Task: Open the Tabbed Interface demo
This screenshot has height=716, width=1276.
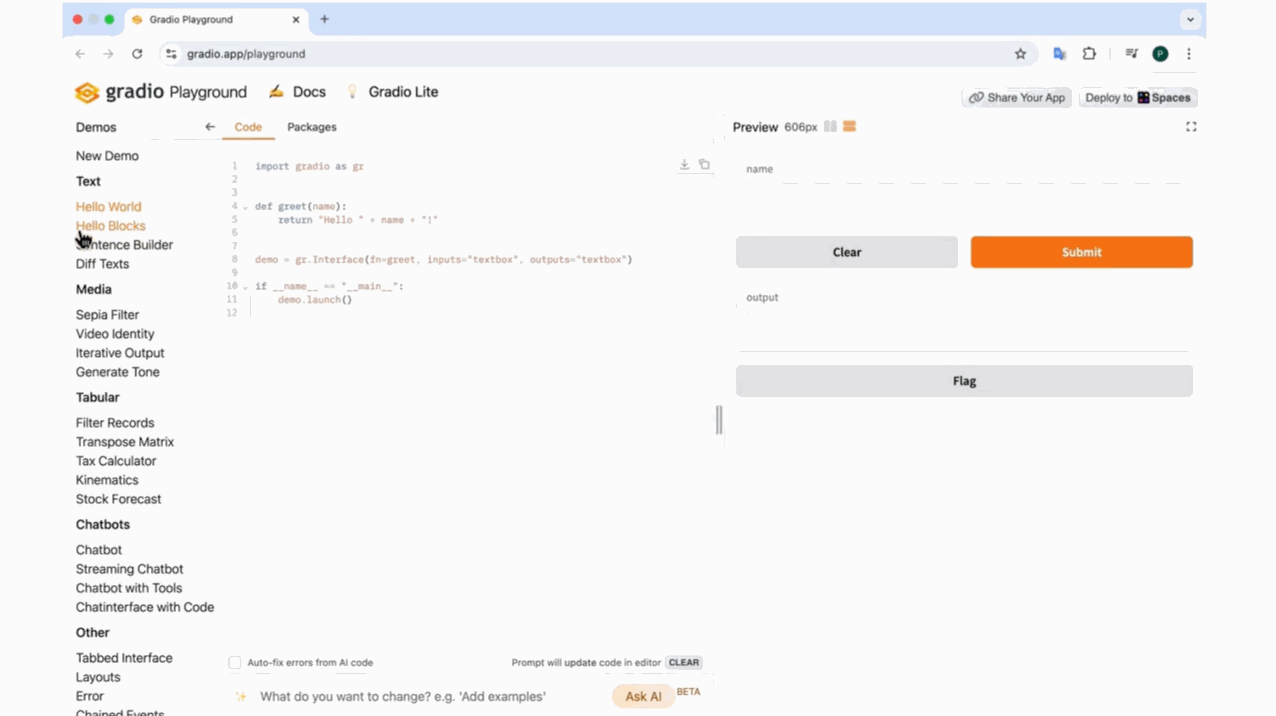Action: 124,658
